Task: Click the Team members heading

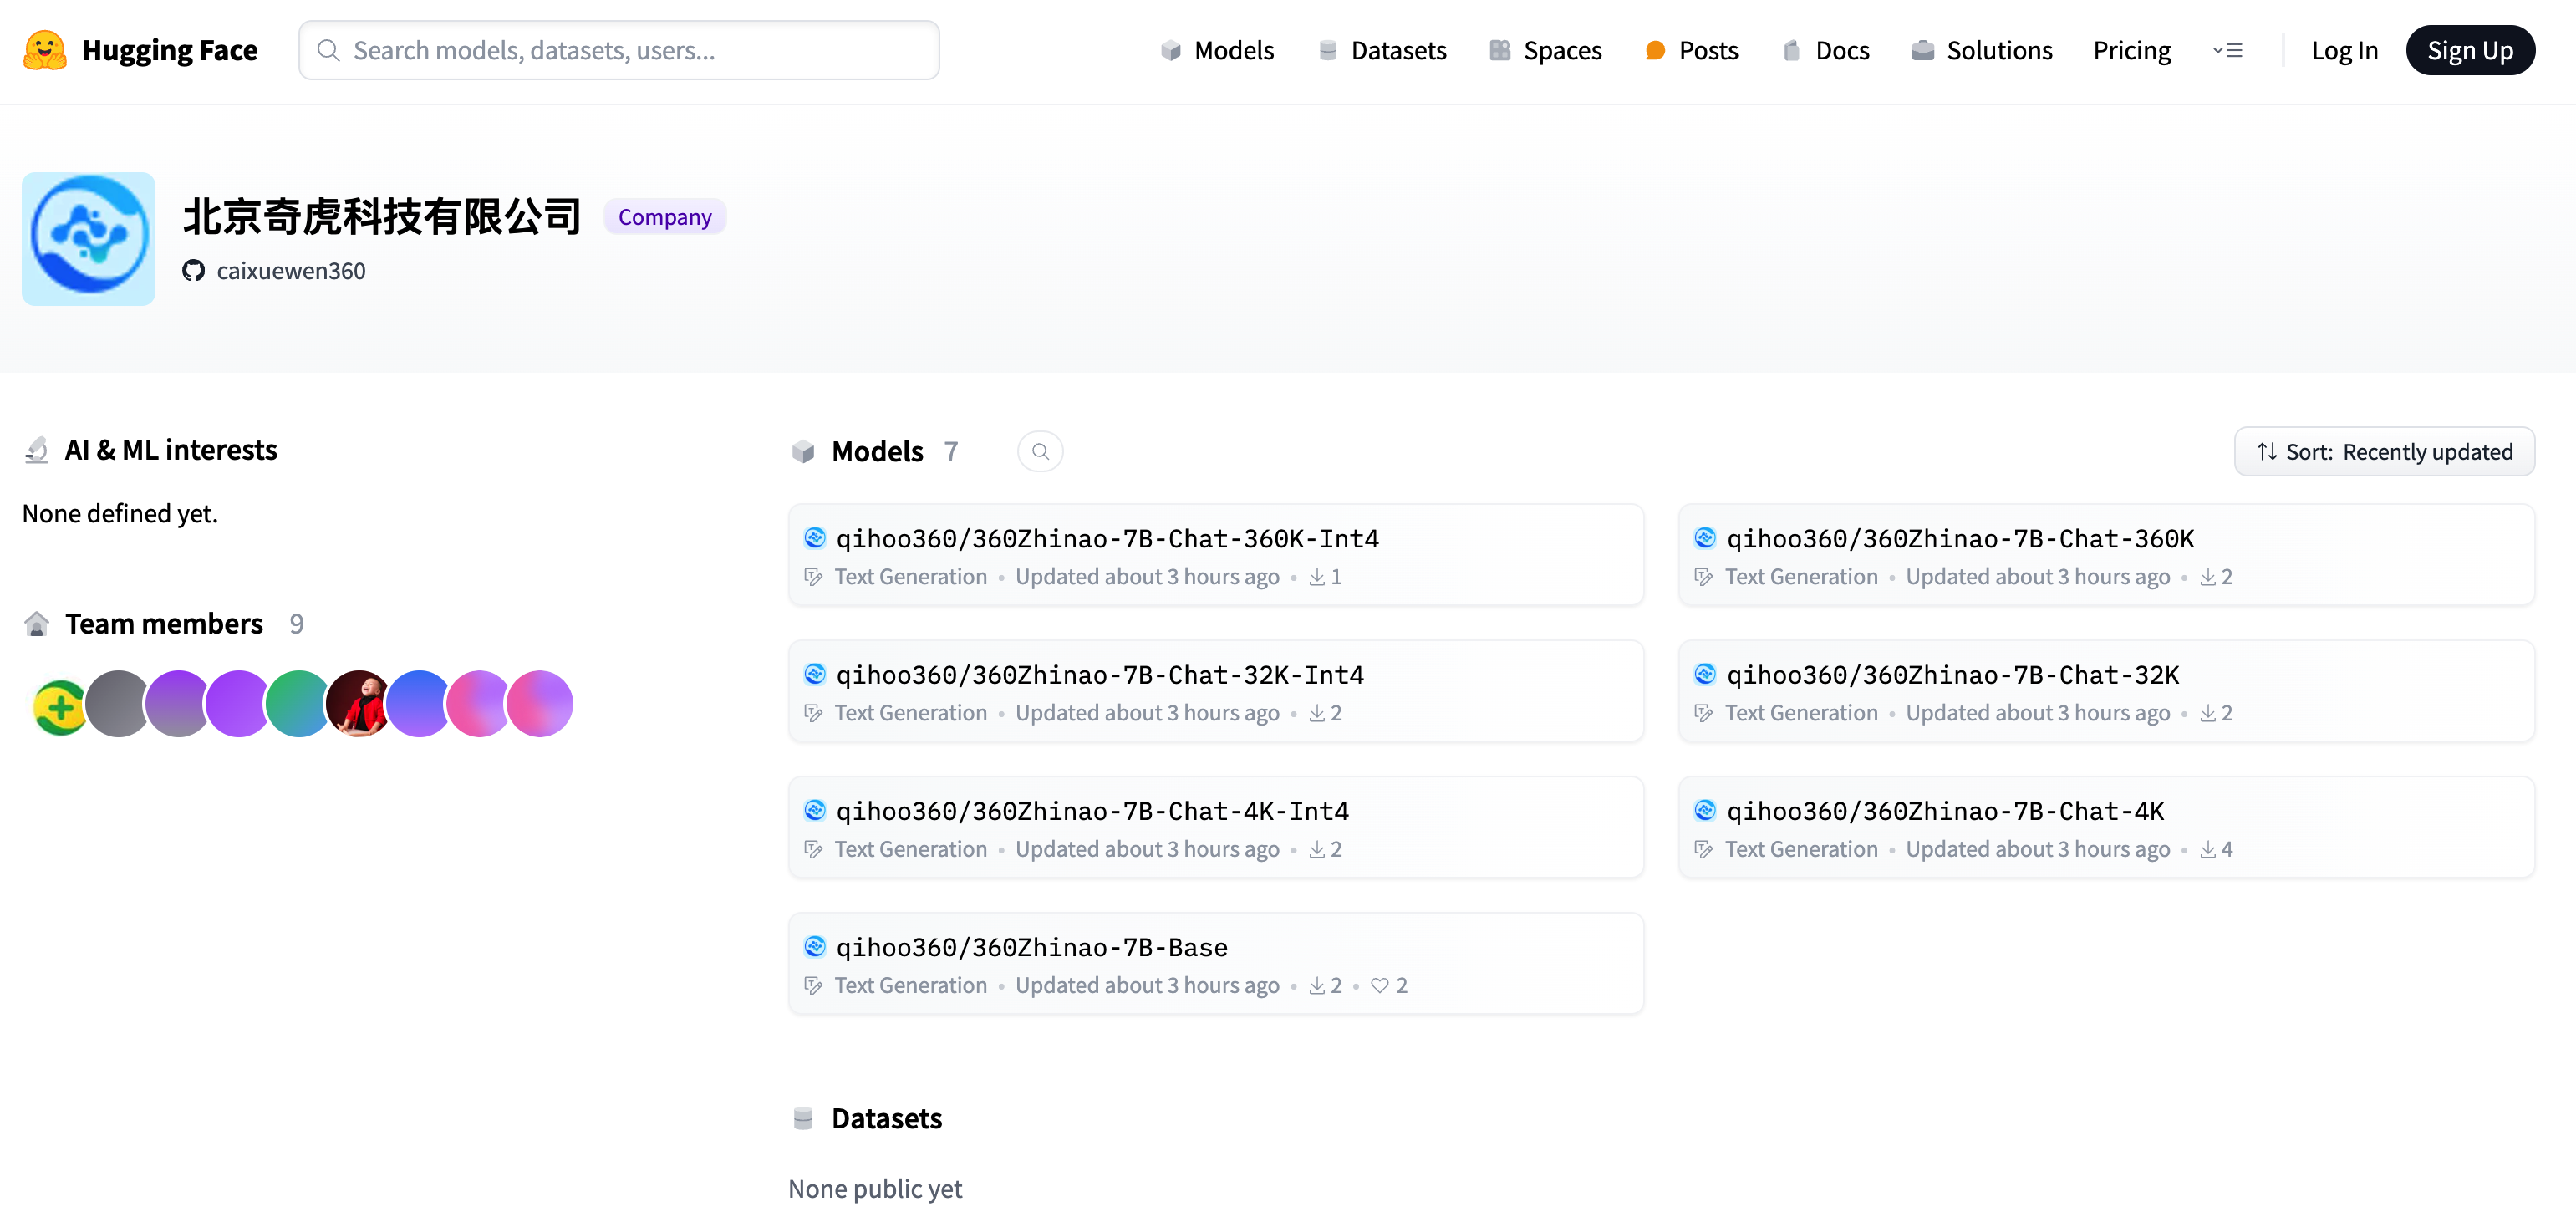Action: point(164,624)
